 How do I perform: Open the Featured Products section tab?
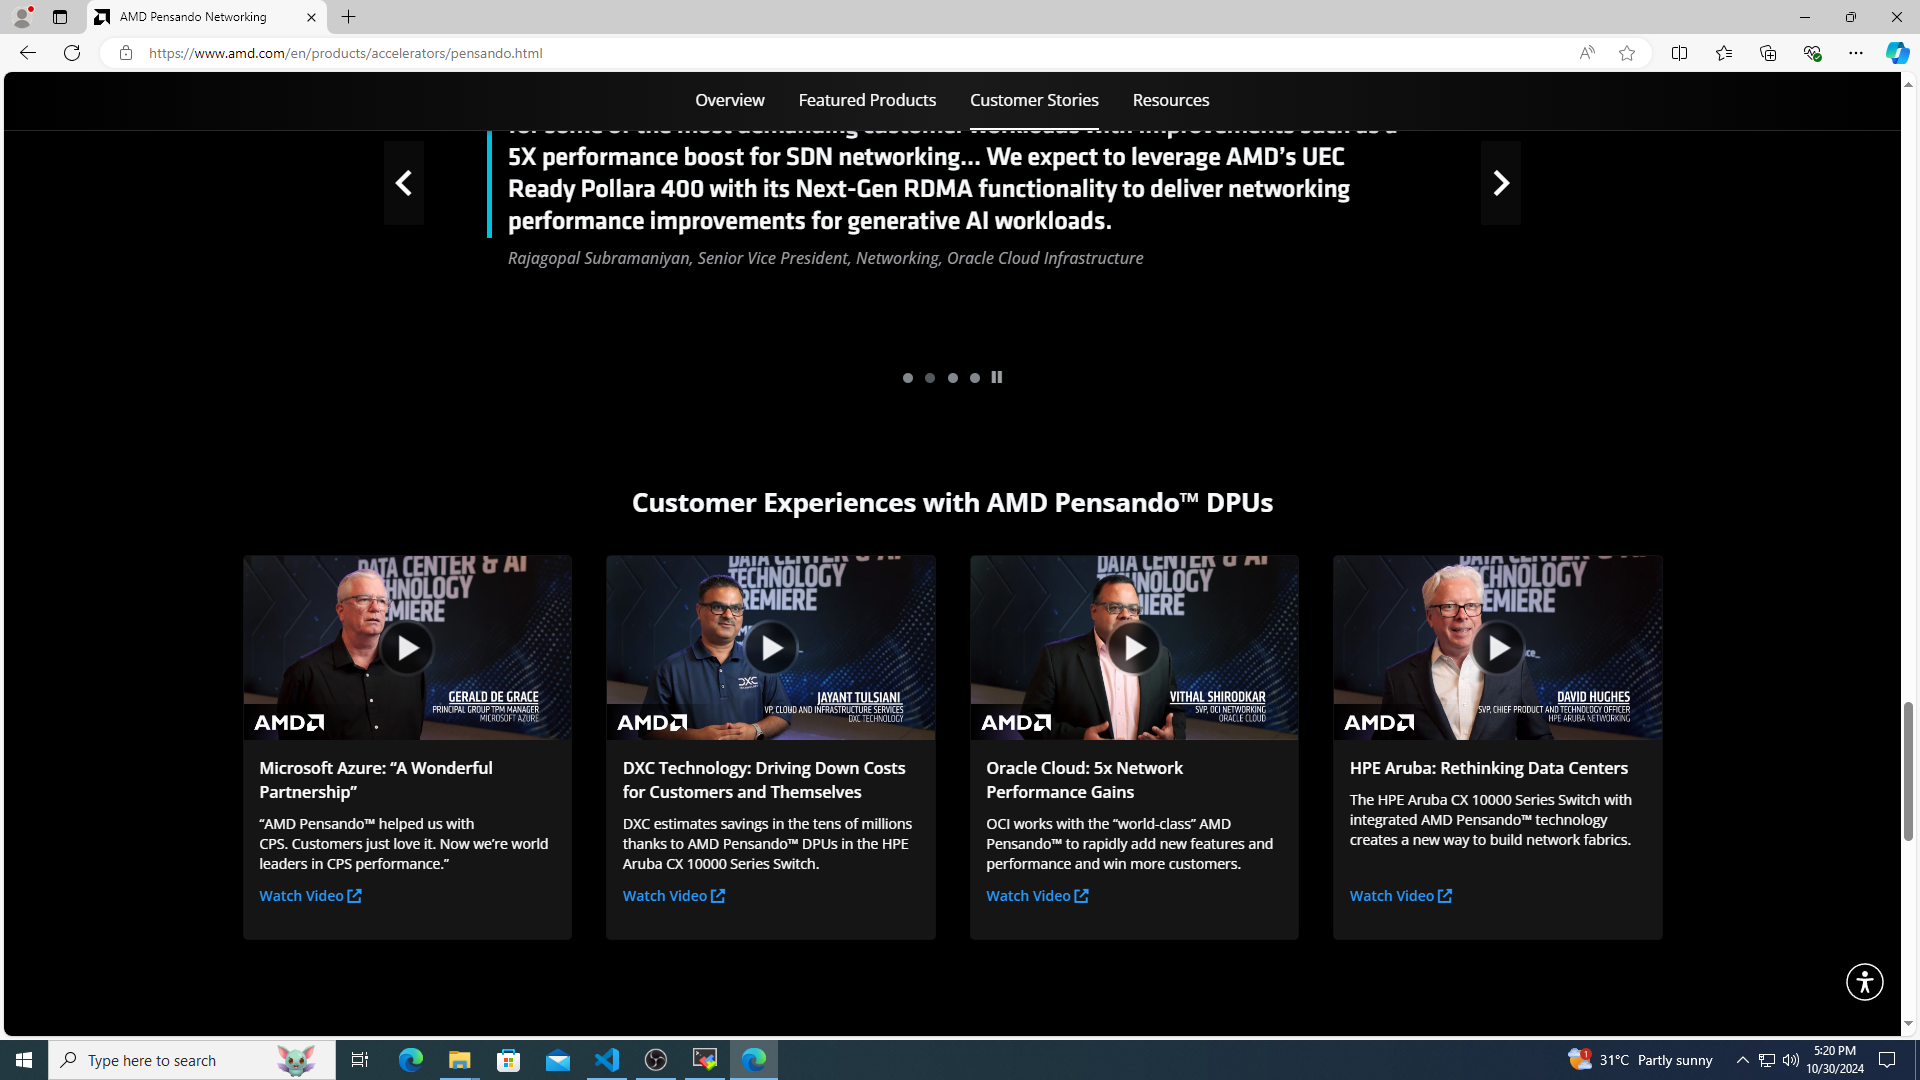(x=867, y=100)
